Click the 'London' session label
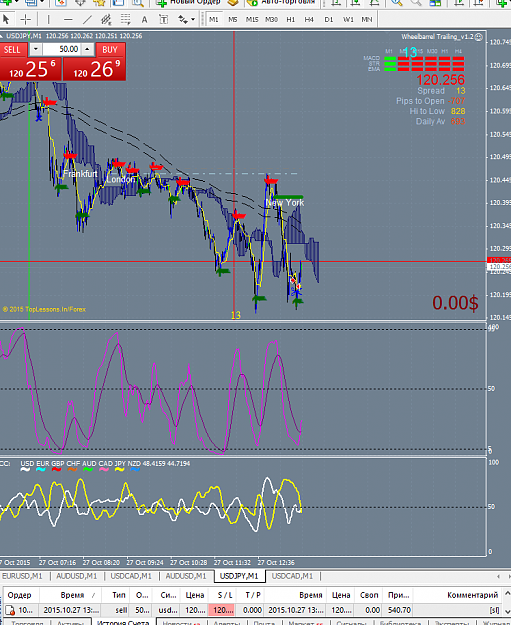Screen dimensions: 511x625 [x=121, y=179]
